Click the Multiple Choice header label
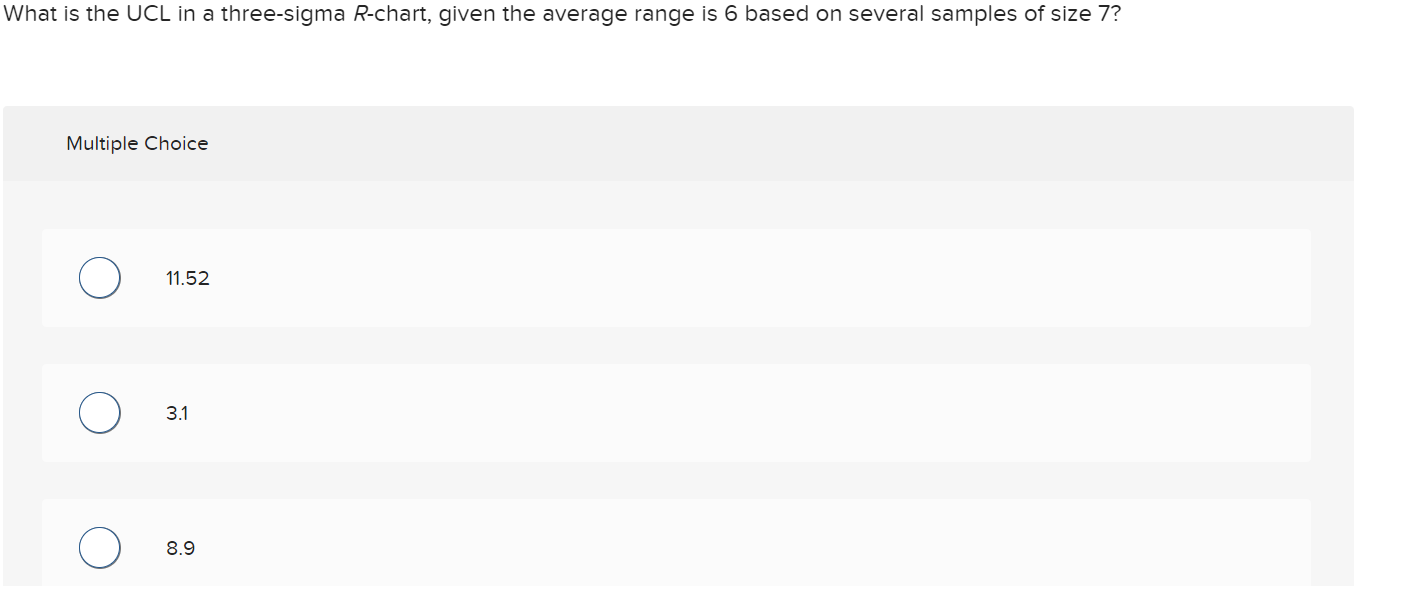The width and height of the screenshot is (1414, 612). click(x=136, y=143)
